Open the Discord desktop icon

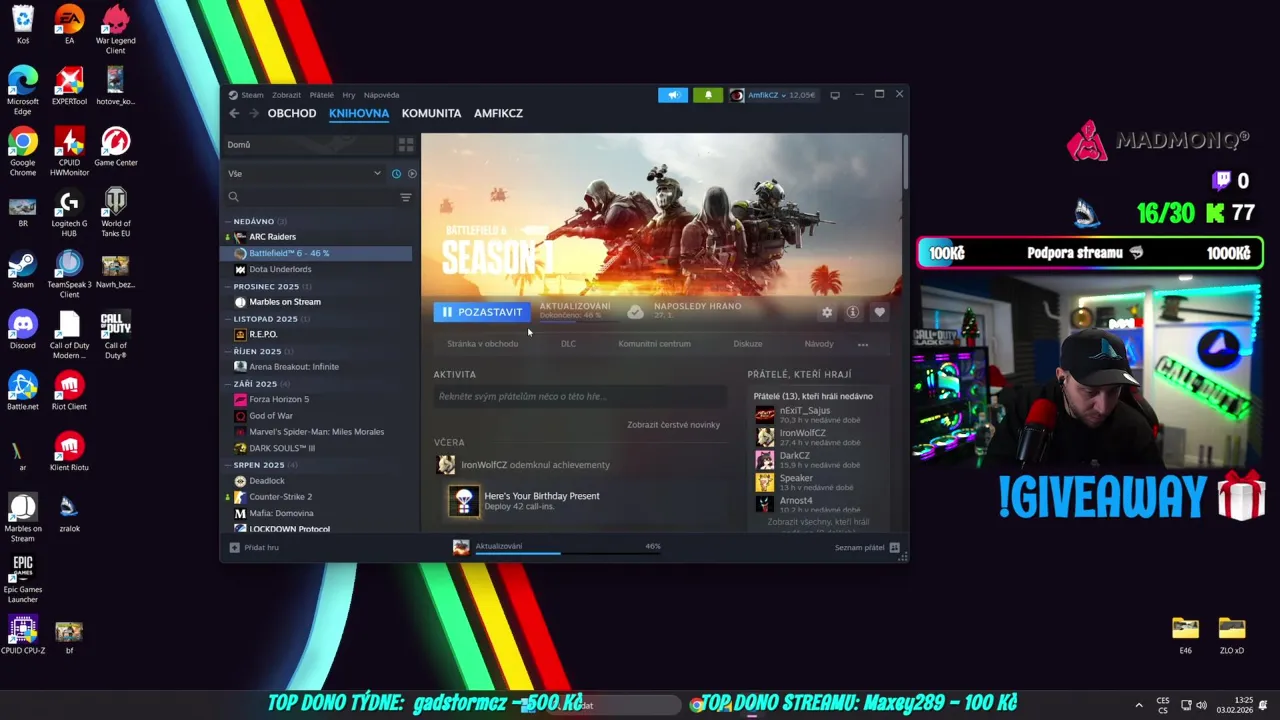[x=22, y=329]
